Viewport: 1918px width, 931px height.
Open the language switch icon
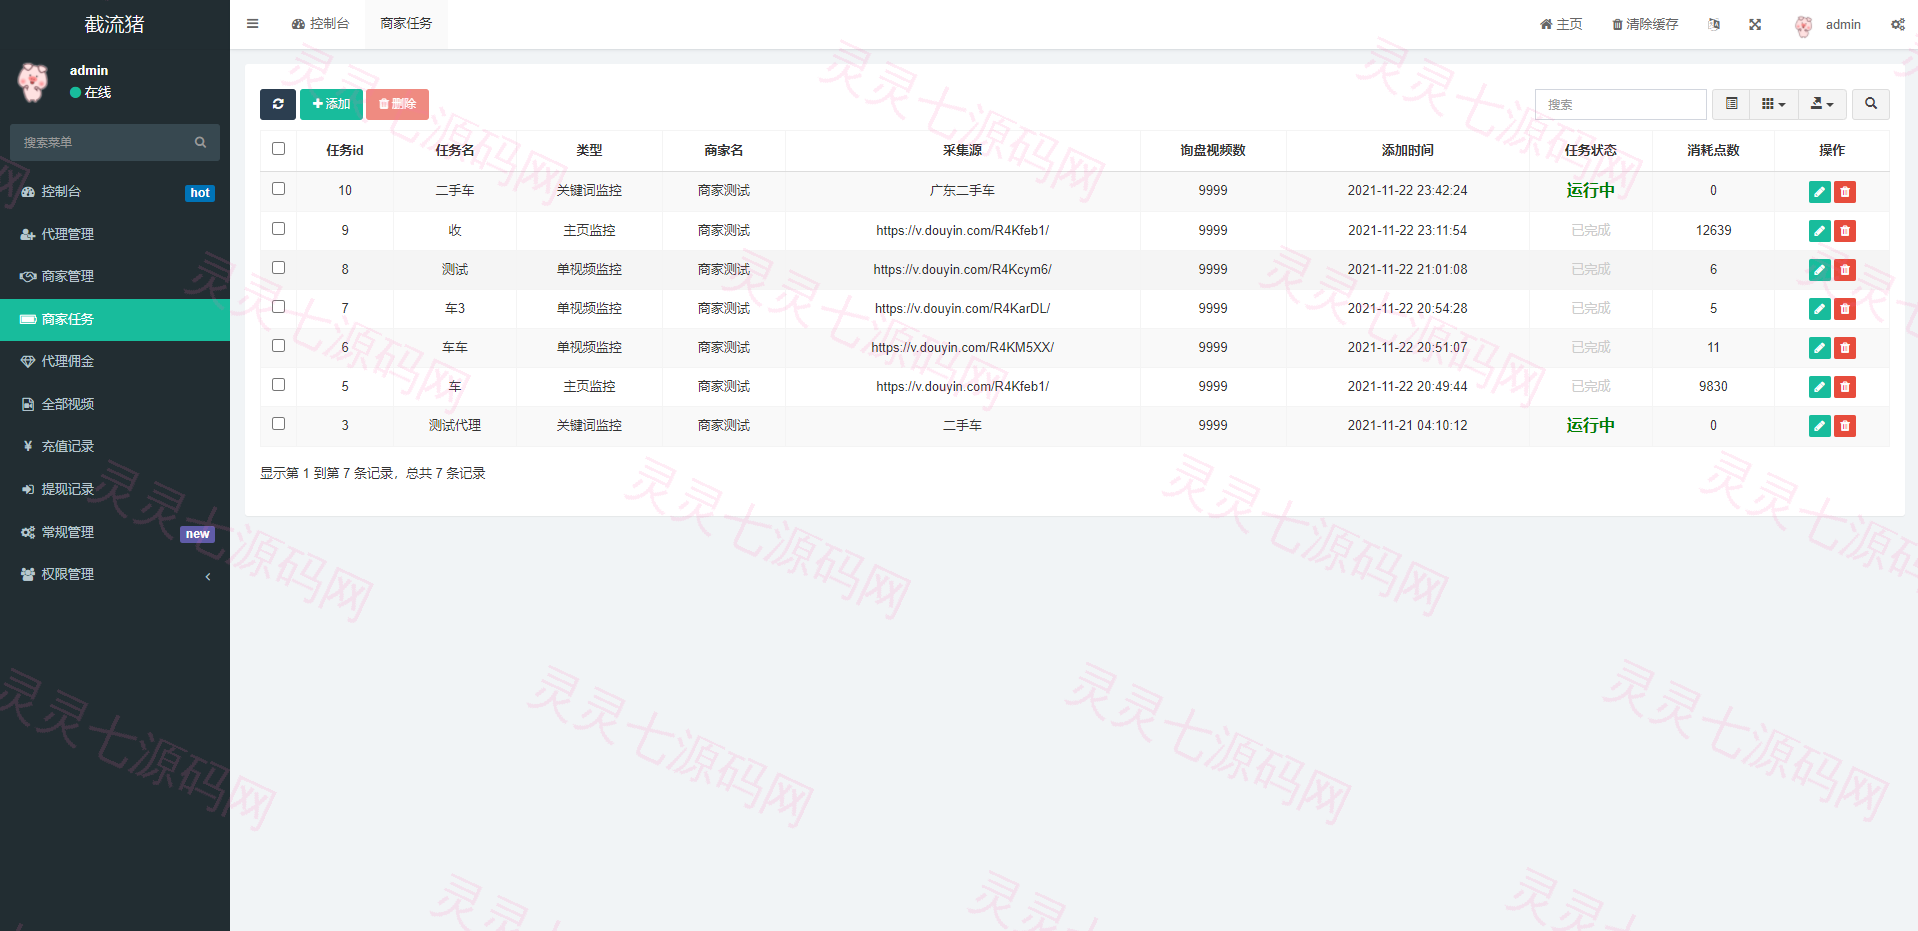click(x=1714, y=24)
